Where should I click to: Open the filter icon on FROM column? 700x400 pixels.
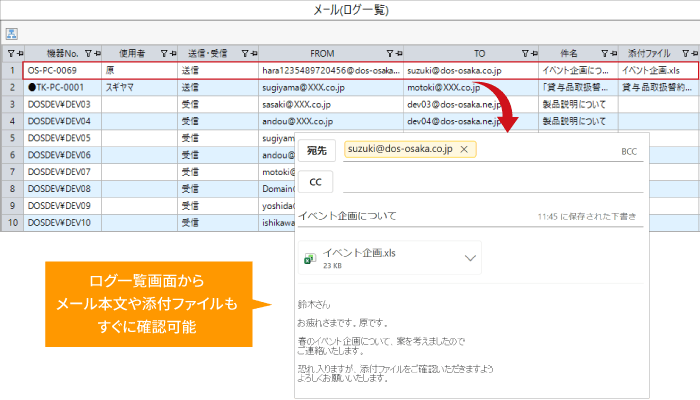390,54
